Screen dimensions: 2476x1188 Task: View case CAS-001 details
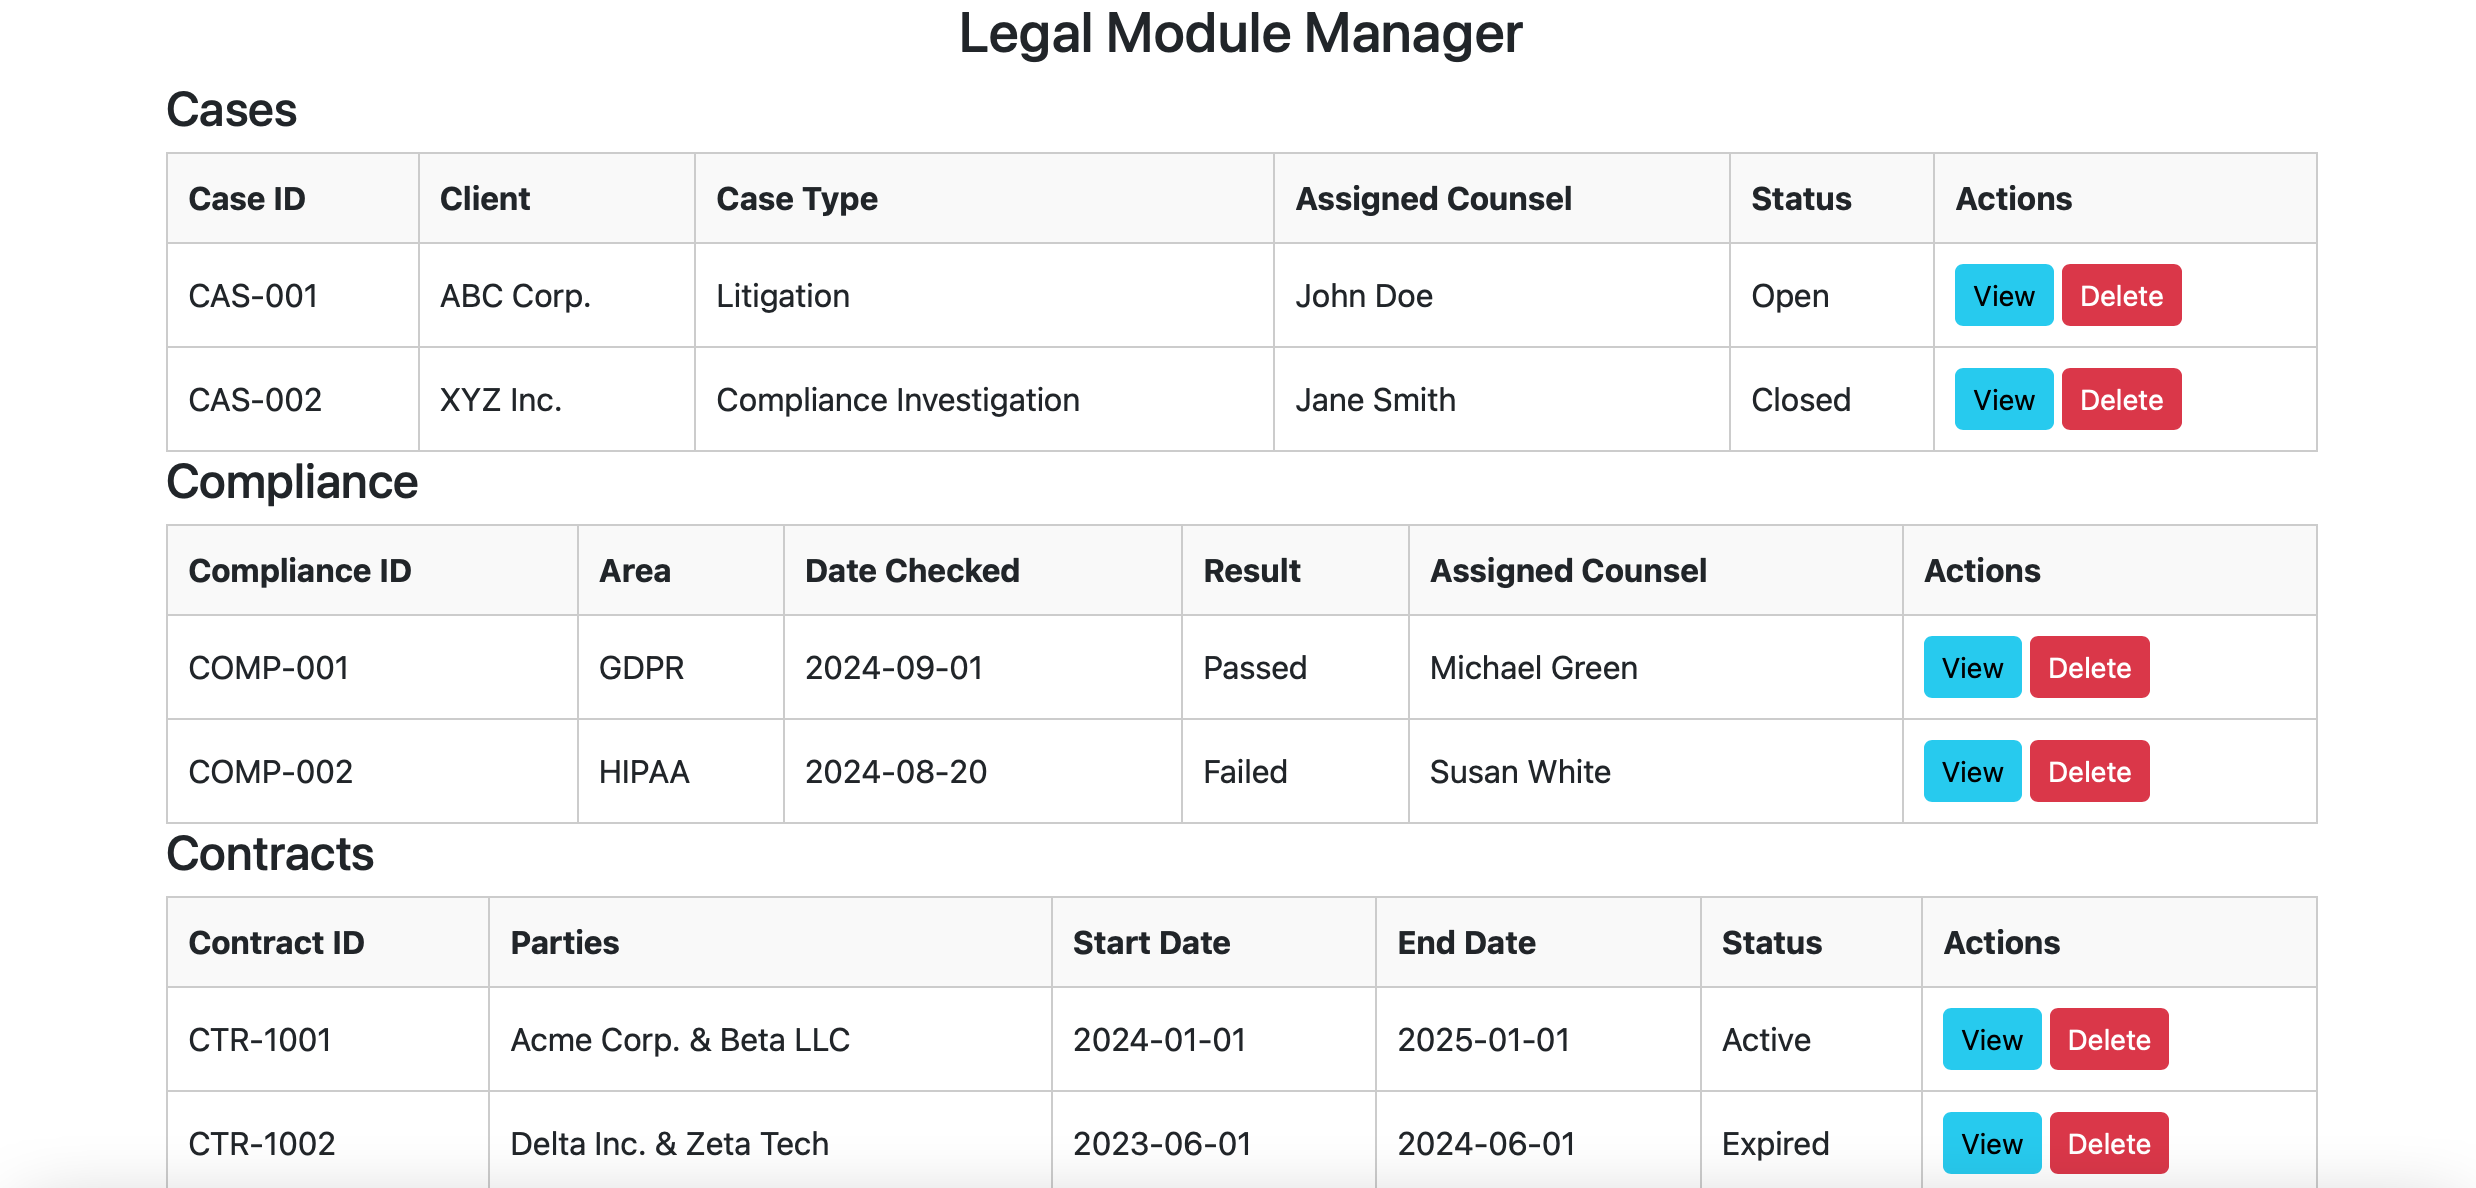click(2003, 296)
